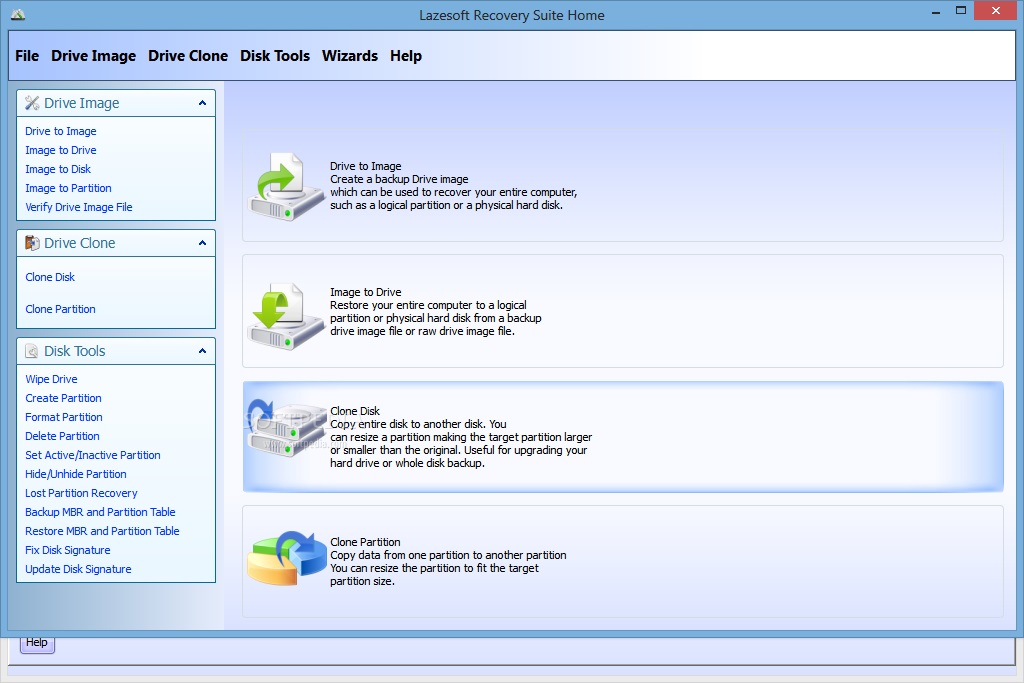The width and height of the screenshot is (1024, 683).
Task: Select Image to Drive sidebar link
Action: 61,150
